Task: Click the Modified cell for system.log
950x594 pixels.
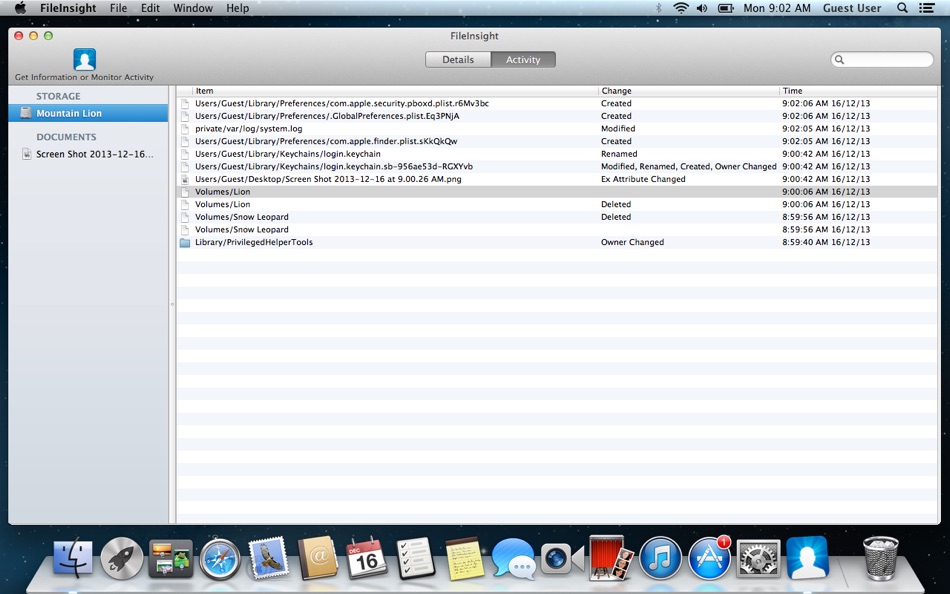Action: click(618, 128)
